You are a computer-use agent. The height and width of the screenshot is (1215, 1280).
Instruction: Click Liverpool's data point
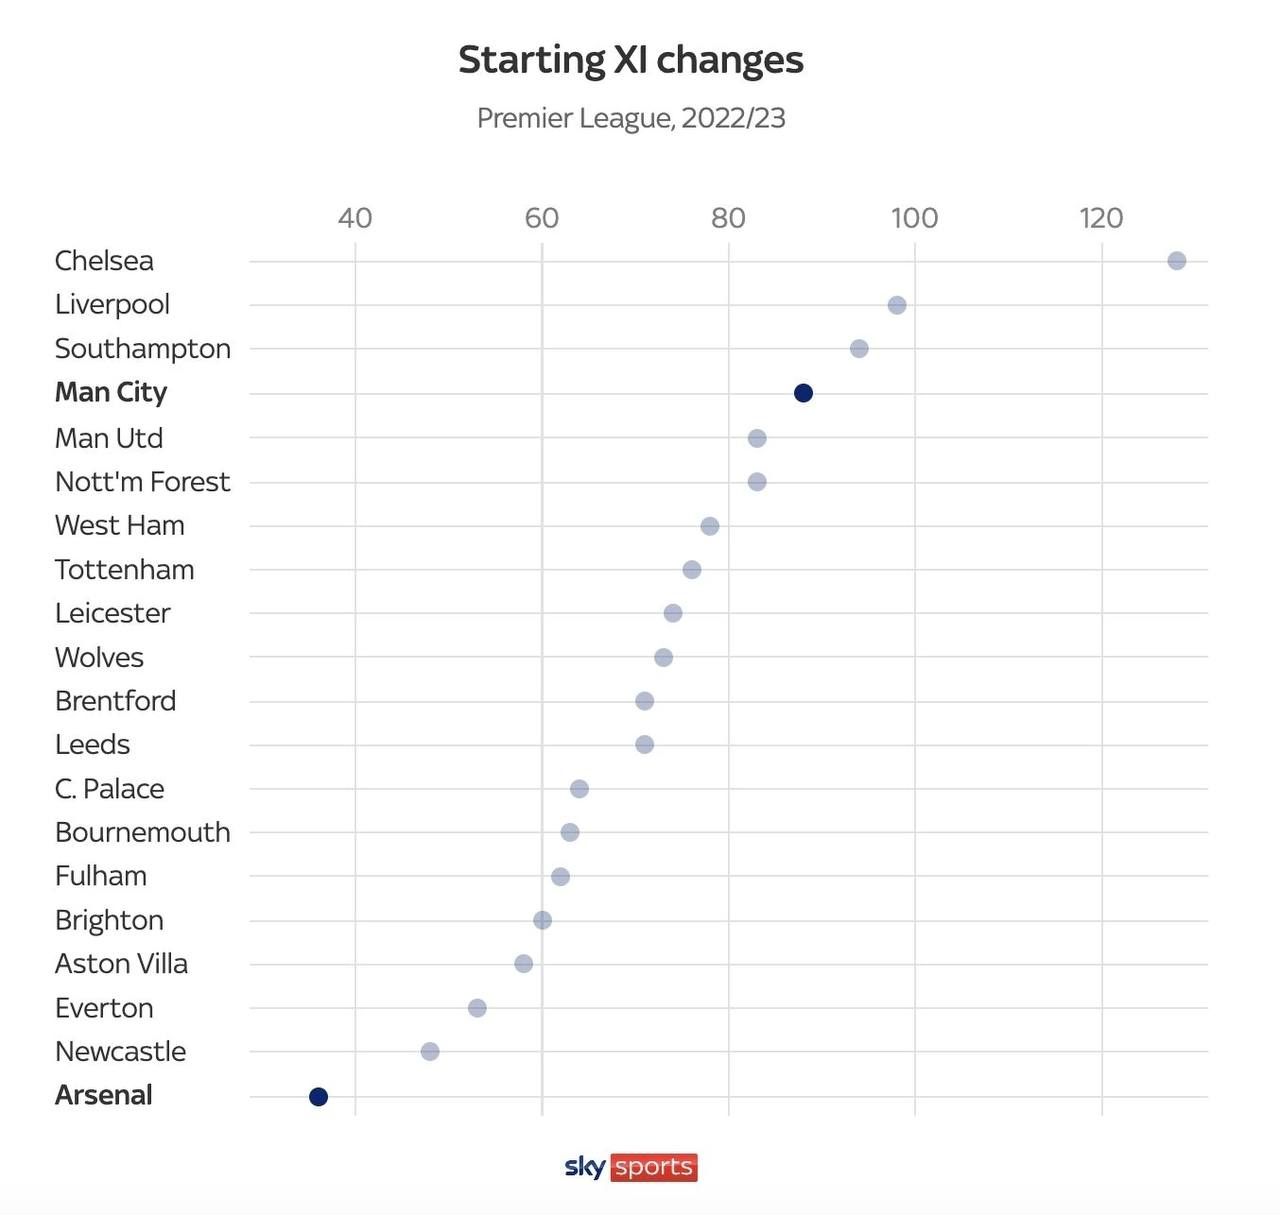coord(897,305)
